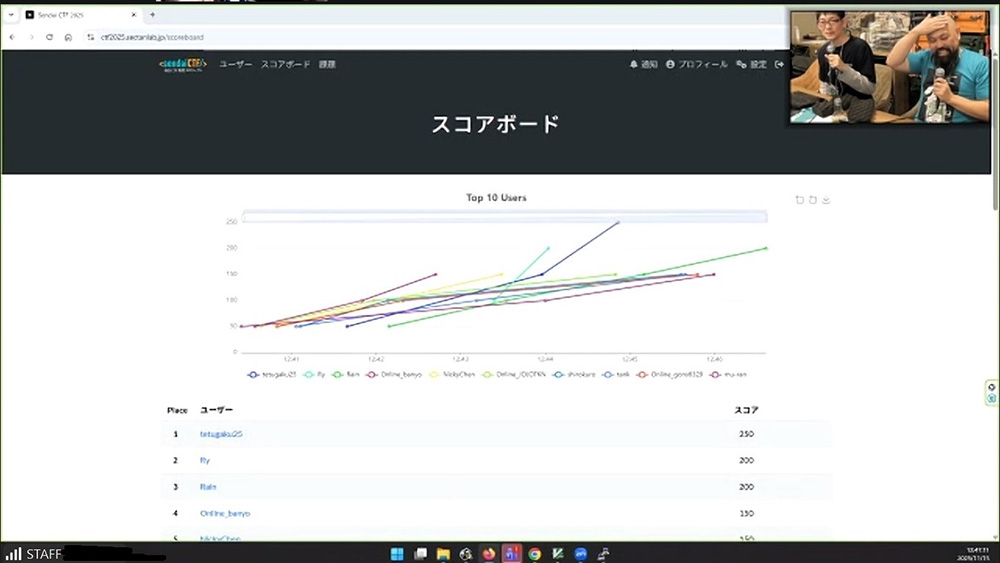Click the logout icon in navbar

coord(779,64)
